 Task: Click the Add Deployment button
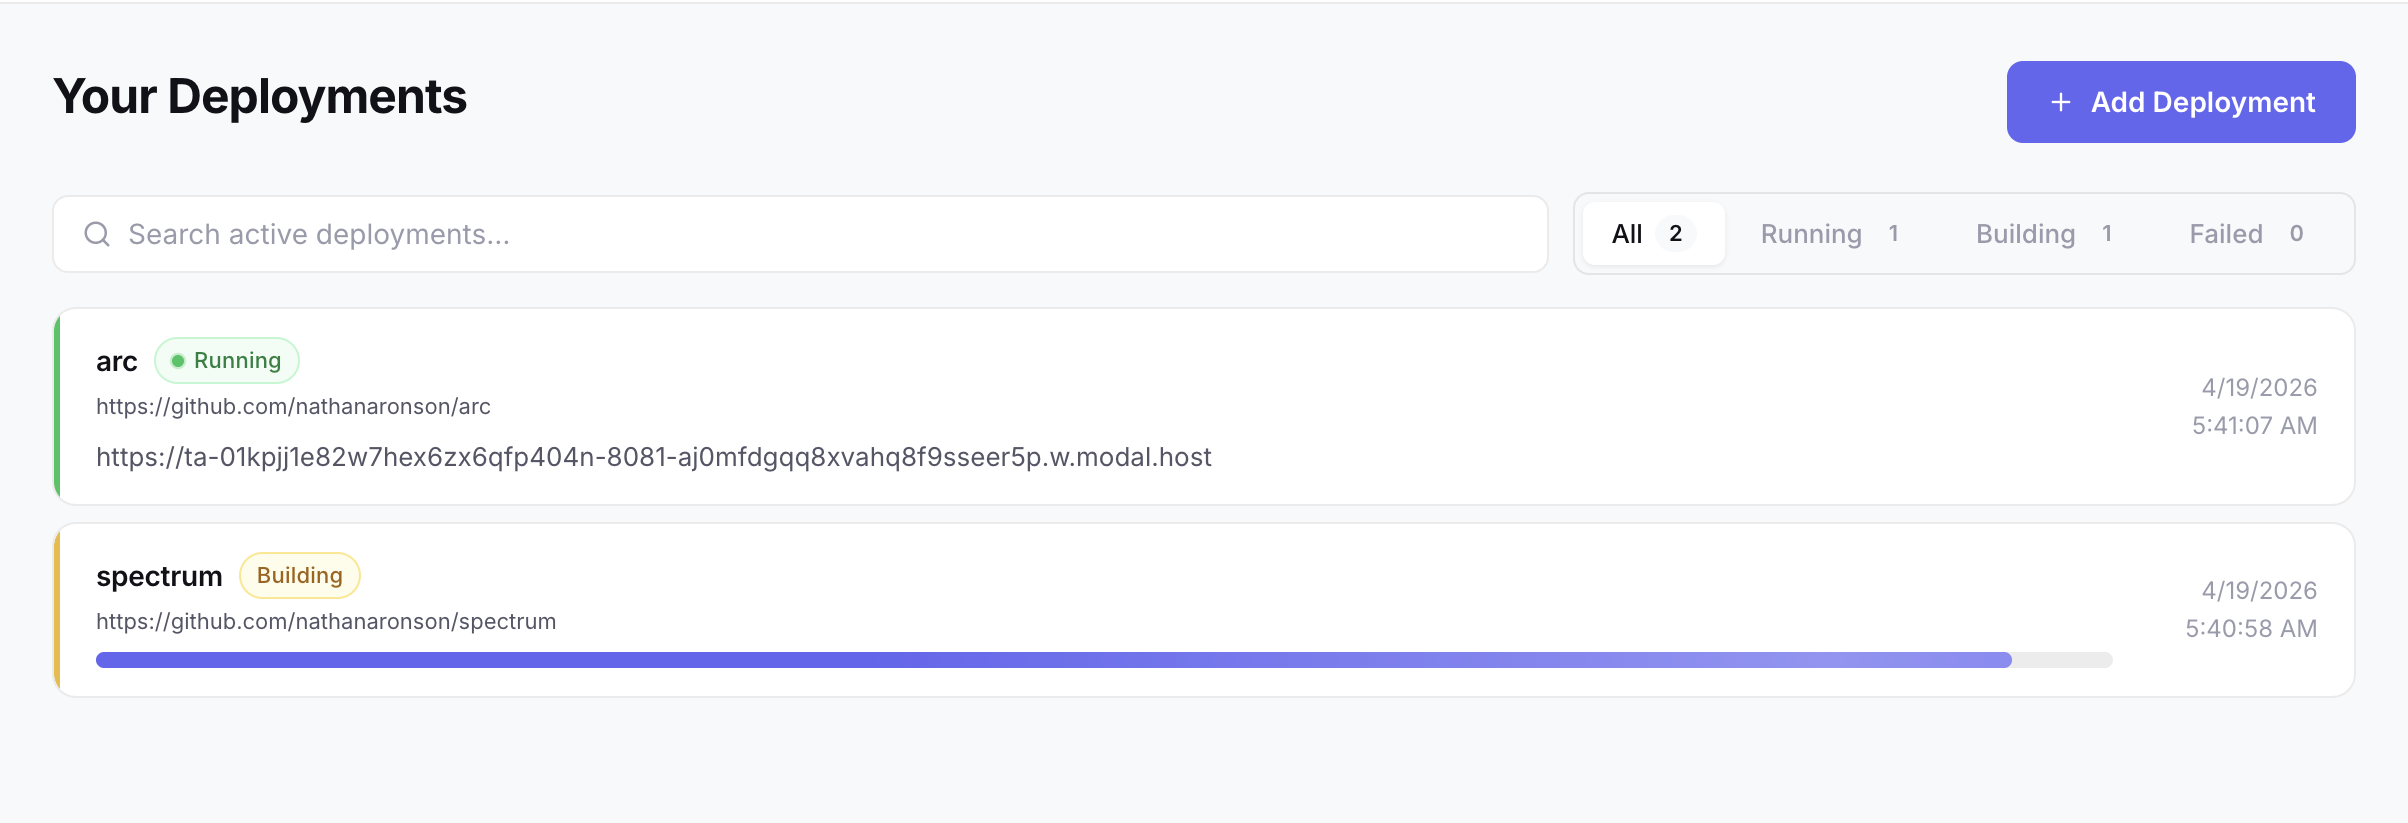2180,102
